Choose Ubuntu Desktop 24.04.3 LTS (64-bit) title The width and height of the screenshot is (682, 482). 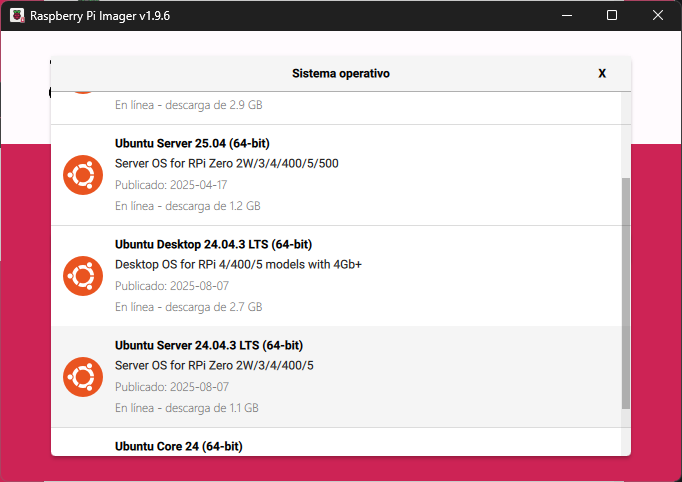tap(213, 244)
